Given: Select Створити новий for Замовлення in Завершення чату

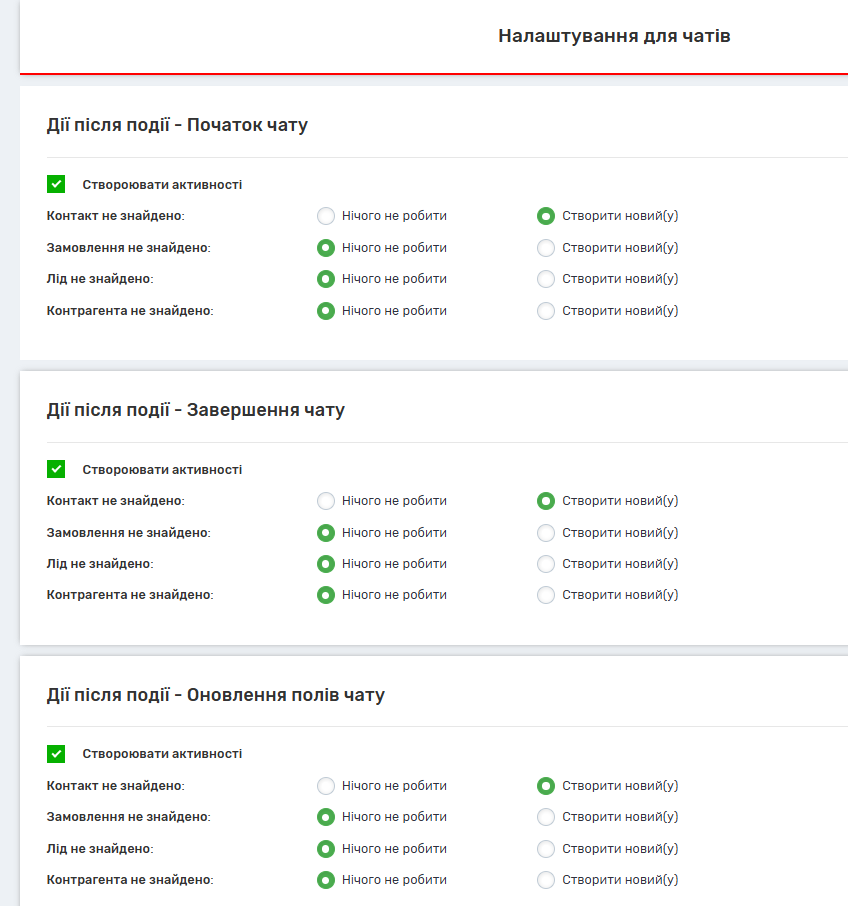Looking at the screenshot, I should click(546, 533).
